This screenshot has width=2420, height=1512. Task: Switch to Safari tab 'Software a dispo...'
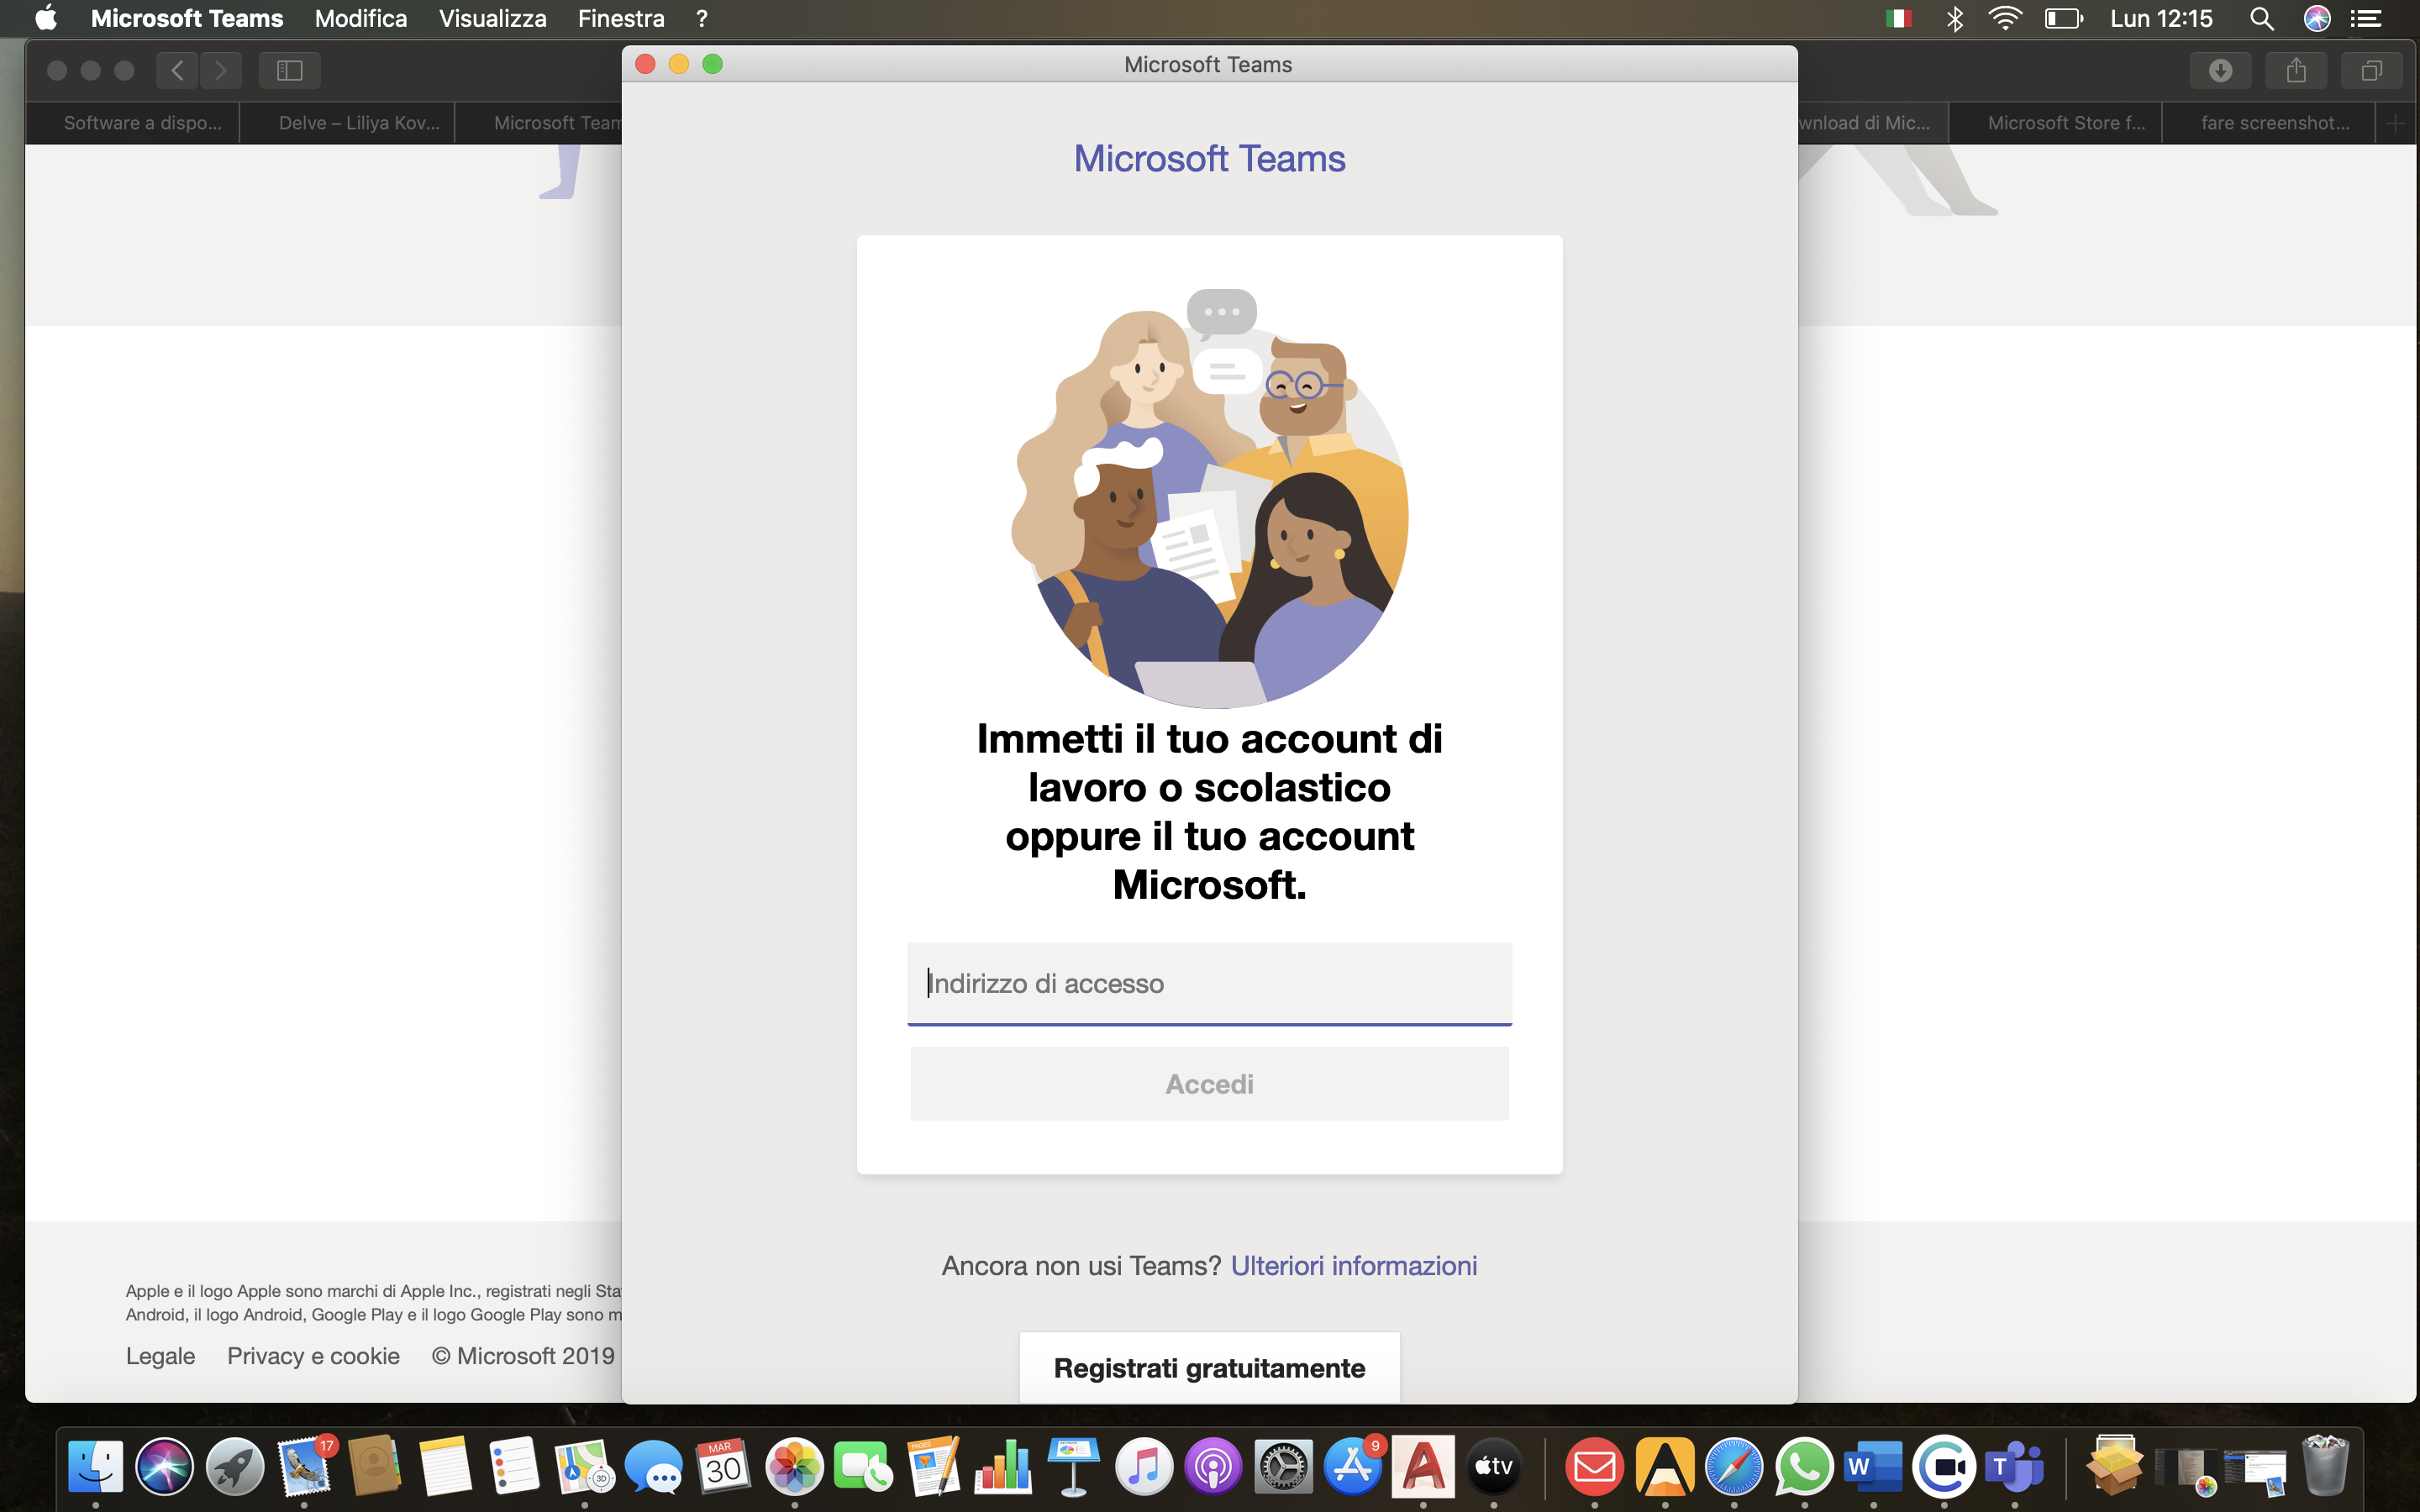click(132, 123)
